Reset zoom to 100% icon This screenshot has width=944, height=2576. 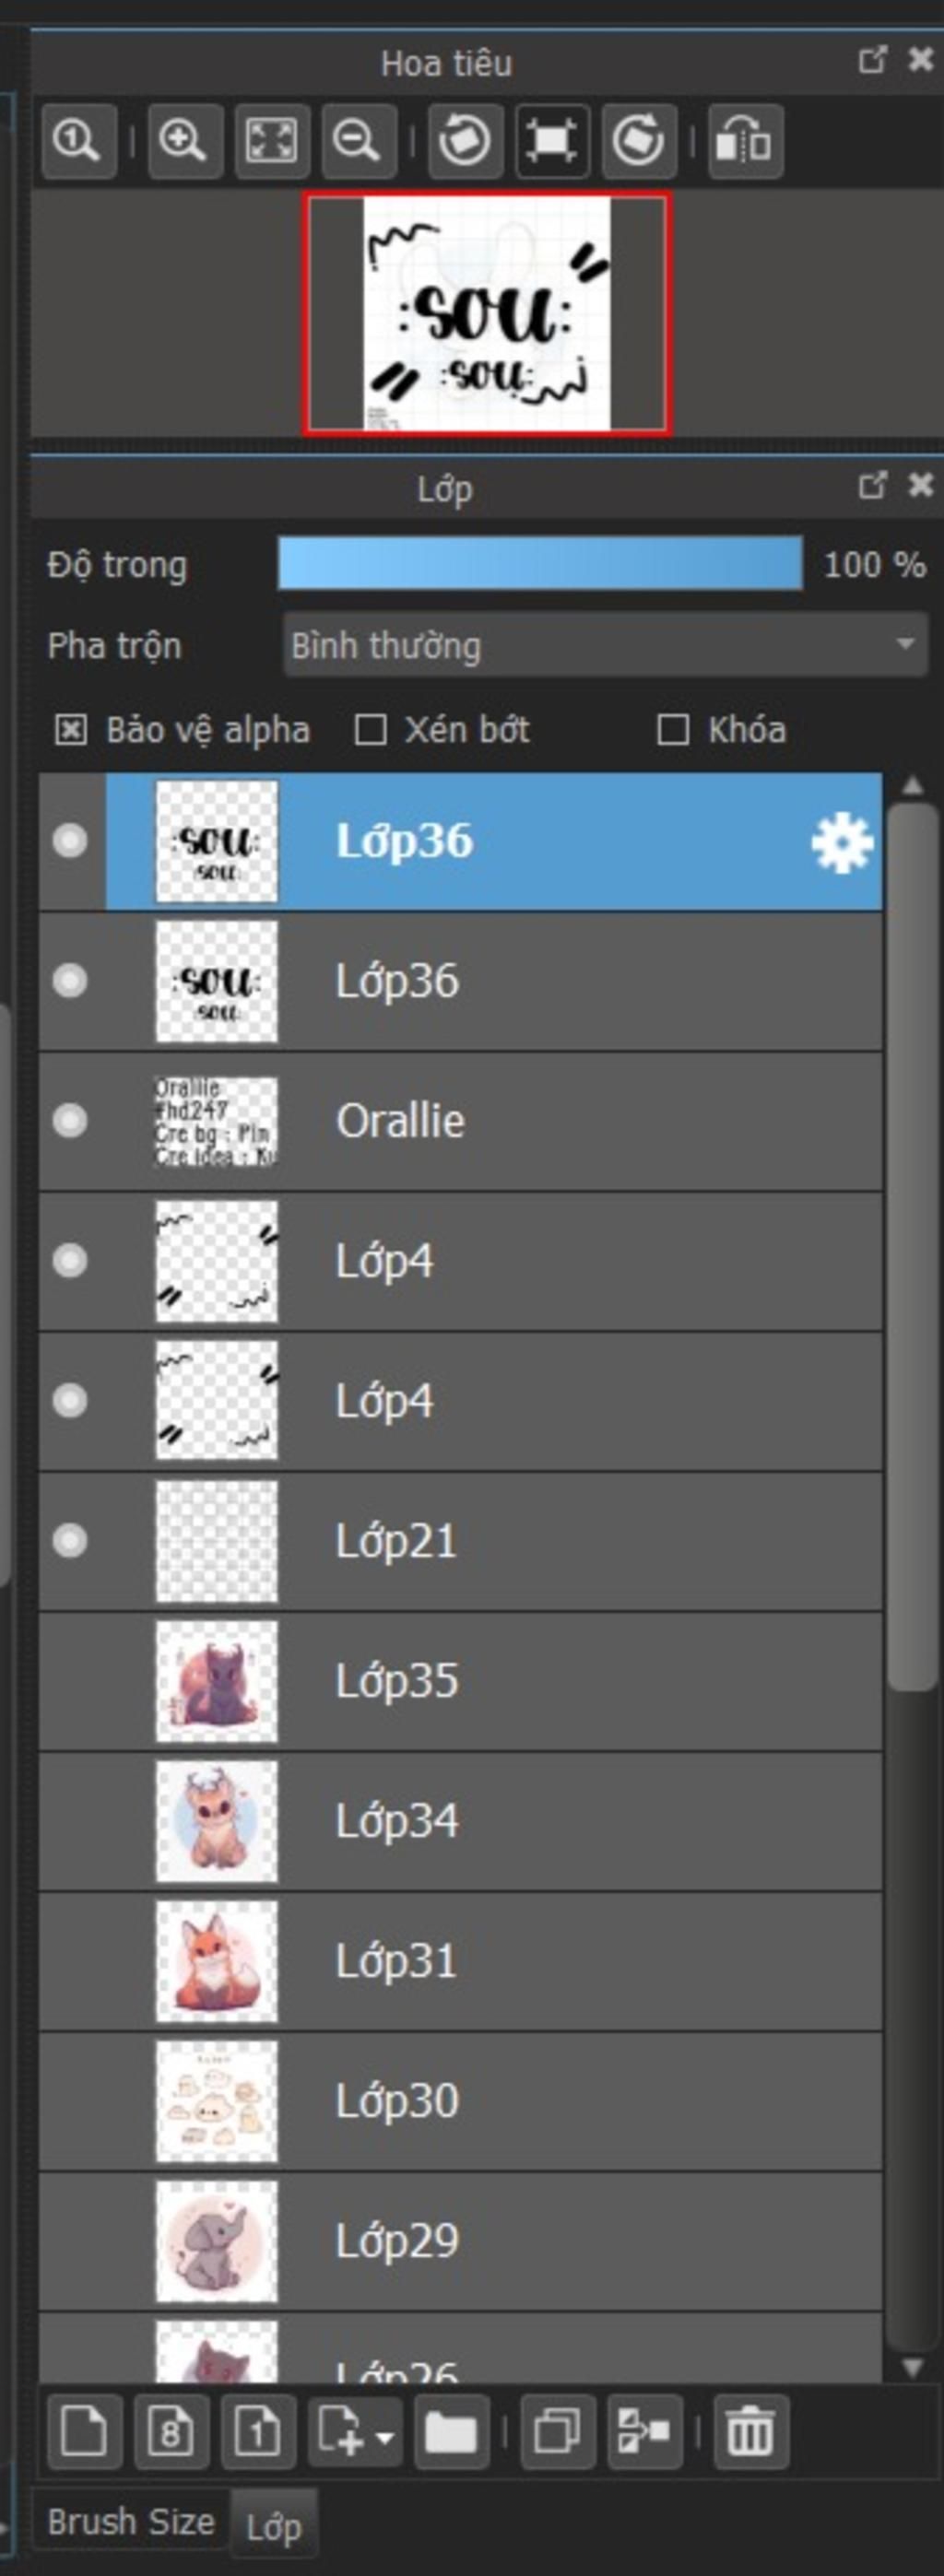pos(79,141)
